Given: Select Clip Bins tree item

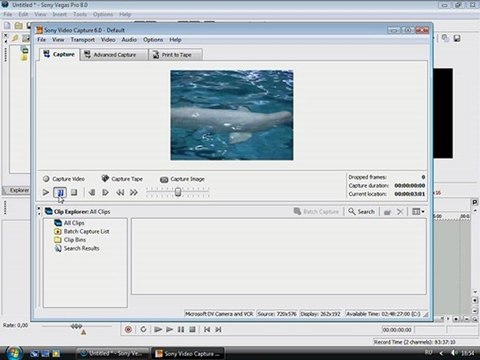Looking at the screenshot, I should (x=70, y=240).
